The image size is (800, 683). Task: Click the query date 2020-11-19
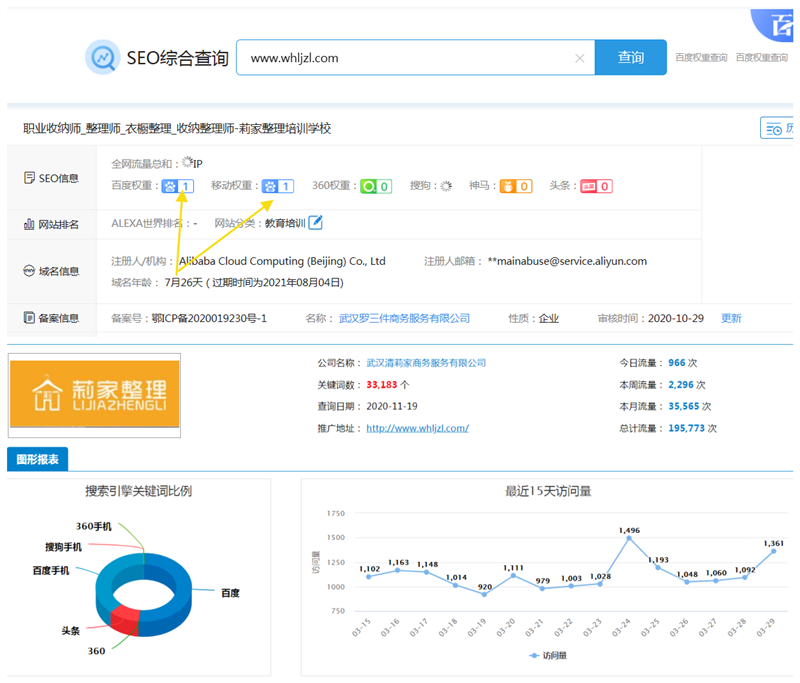pyautogui.click(x=392, y=406)
